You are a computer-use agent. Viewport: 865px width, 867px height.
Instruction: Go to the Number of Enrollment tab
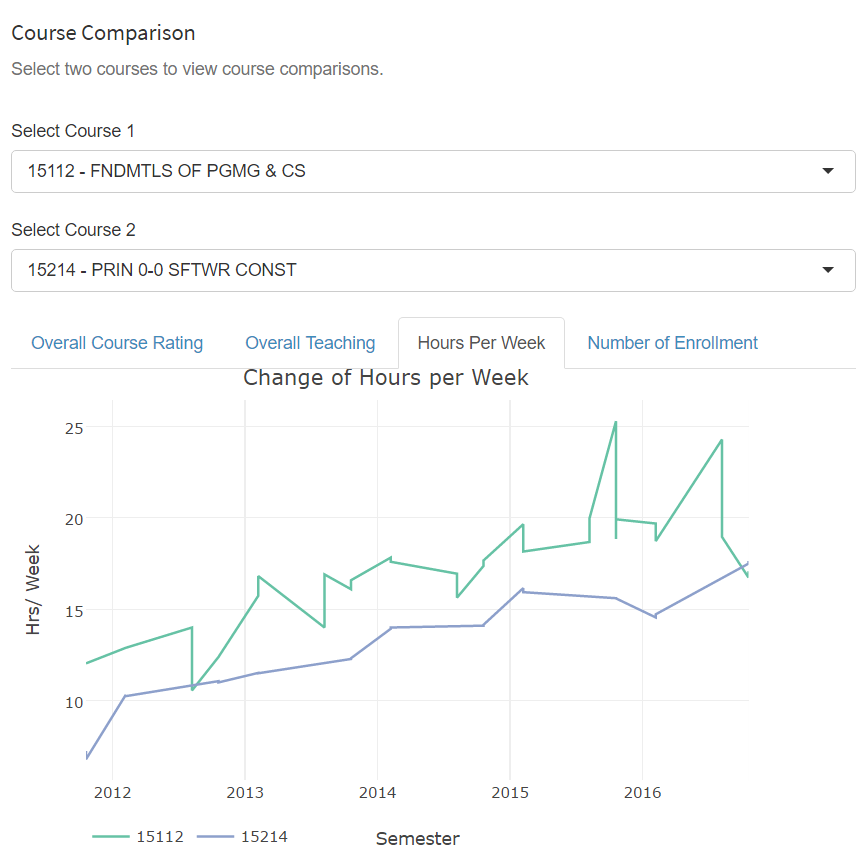coord(672,343)
